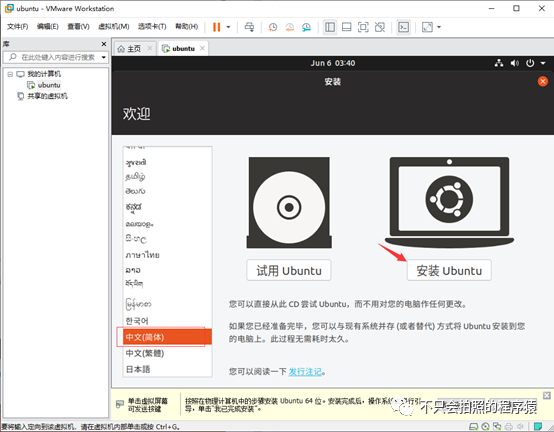This screenshot has height=432, width=554.
Task: Select 日本語 in the language list
Action: (x=167, y=369)
